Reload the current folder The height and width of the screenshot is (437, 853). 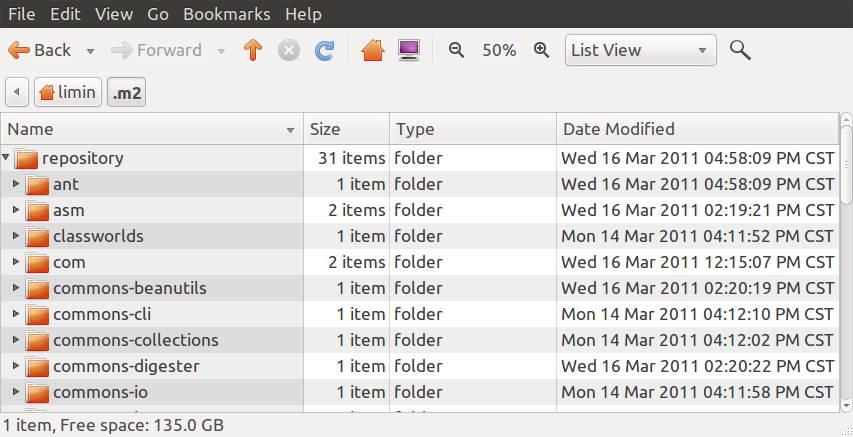[324, 50]
